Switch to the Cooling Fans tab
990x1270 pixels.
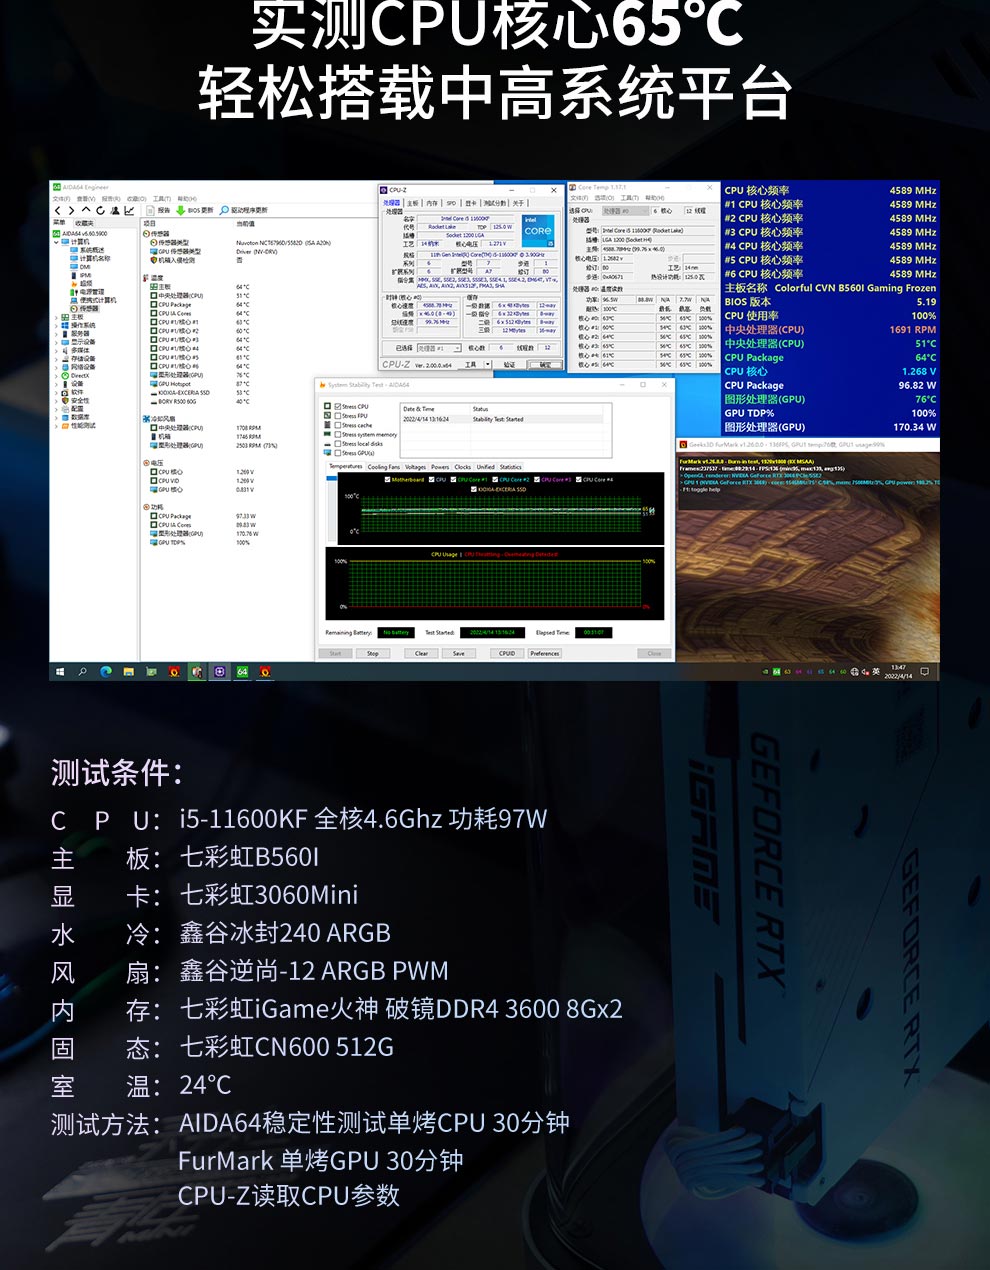383,467
